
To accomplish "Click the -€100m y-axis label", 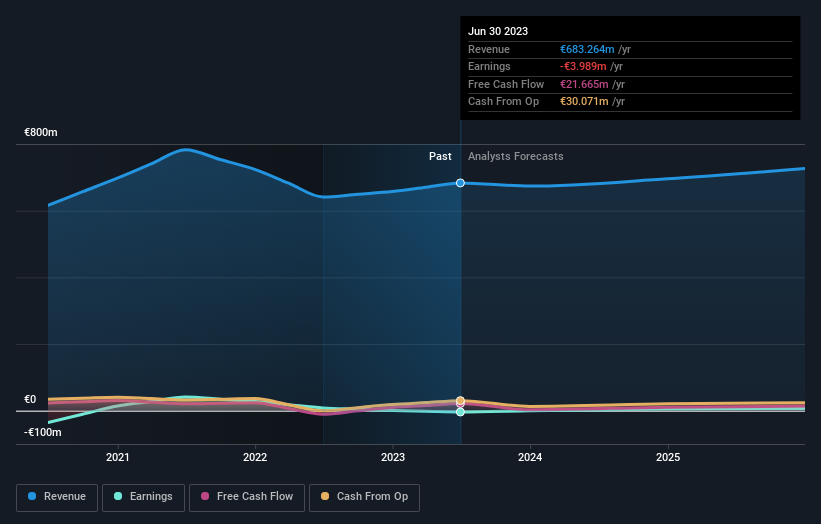I will (43, 432).
